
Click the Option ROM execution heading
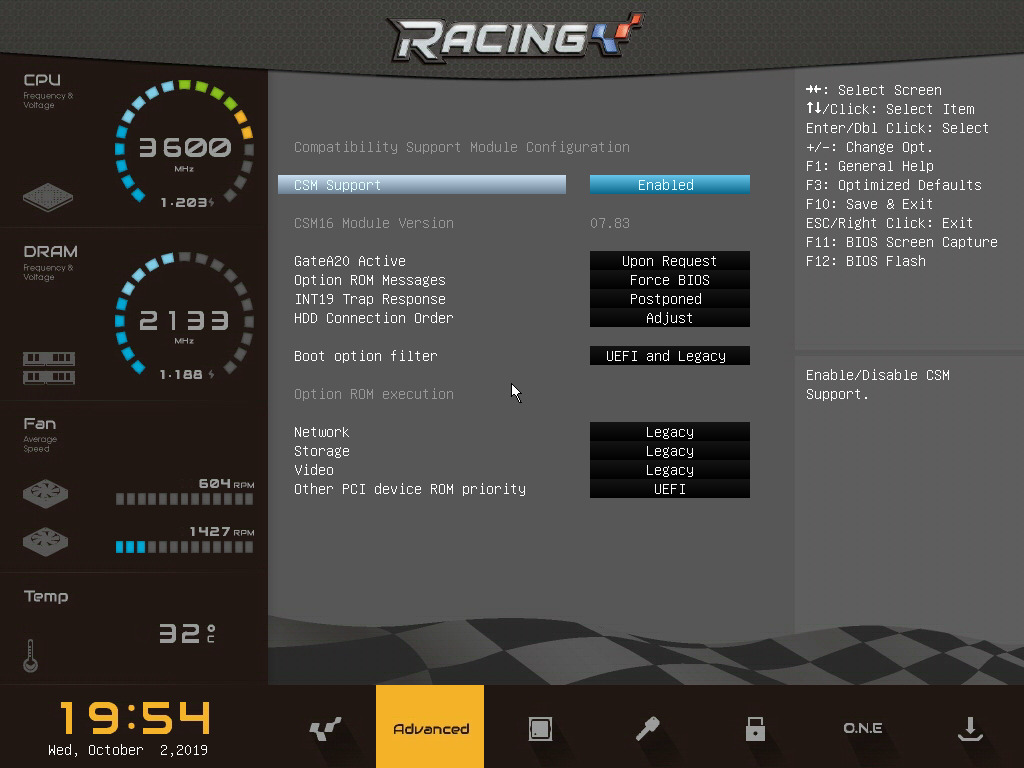coord(374,394)
